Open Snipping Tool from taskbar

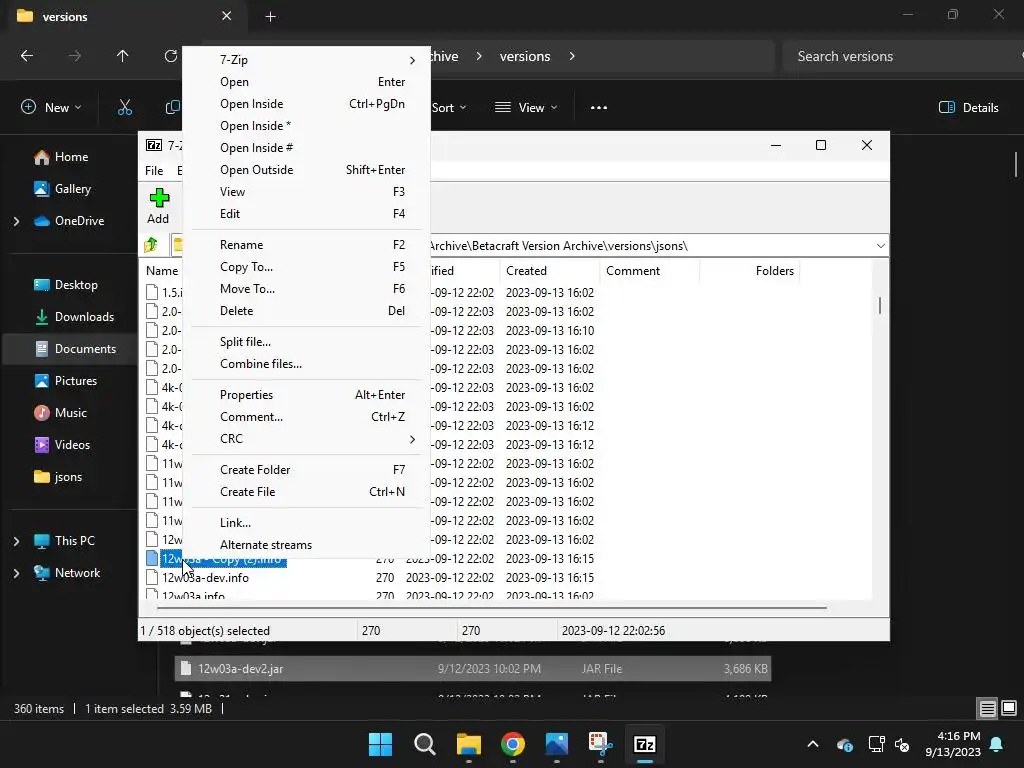(x=600, y=744)
